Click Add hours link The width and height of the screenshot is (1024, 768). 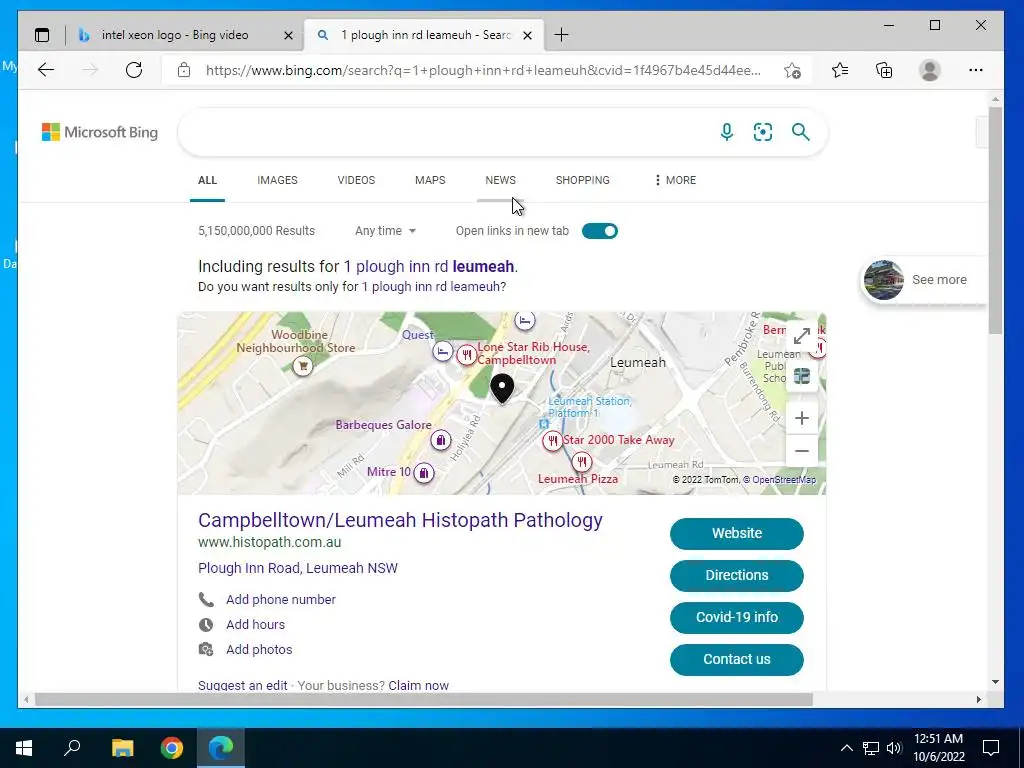[x=255, y=625]
